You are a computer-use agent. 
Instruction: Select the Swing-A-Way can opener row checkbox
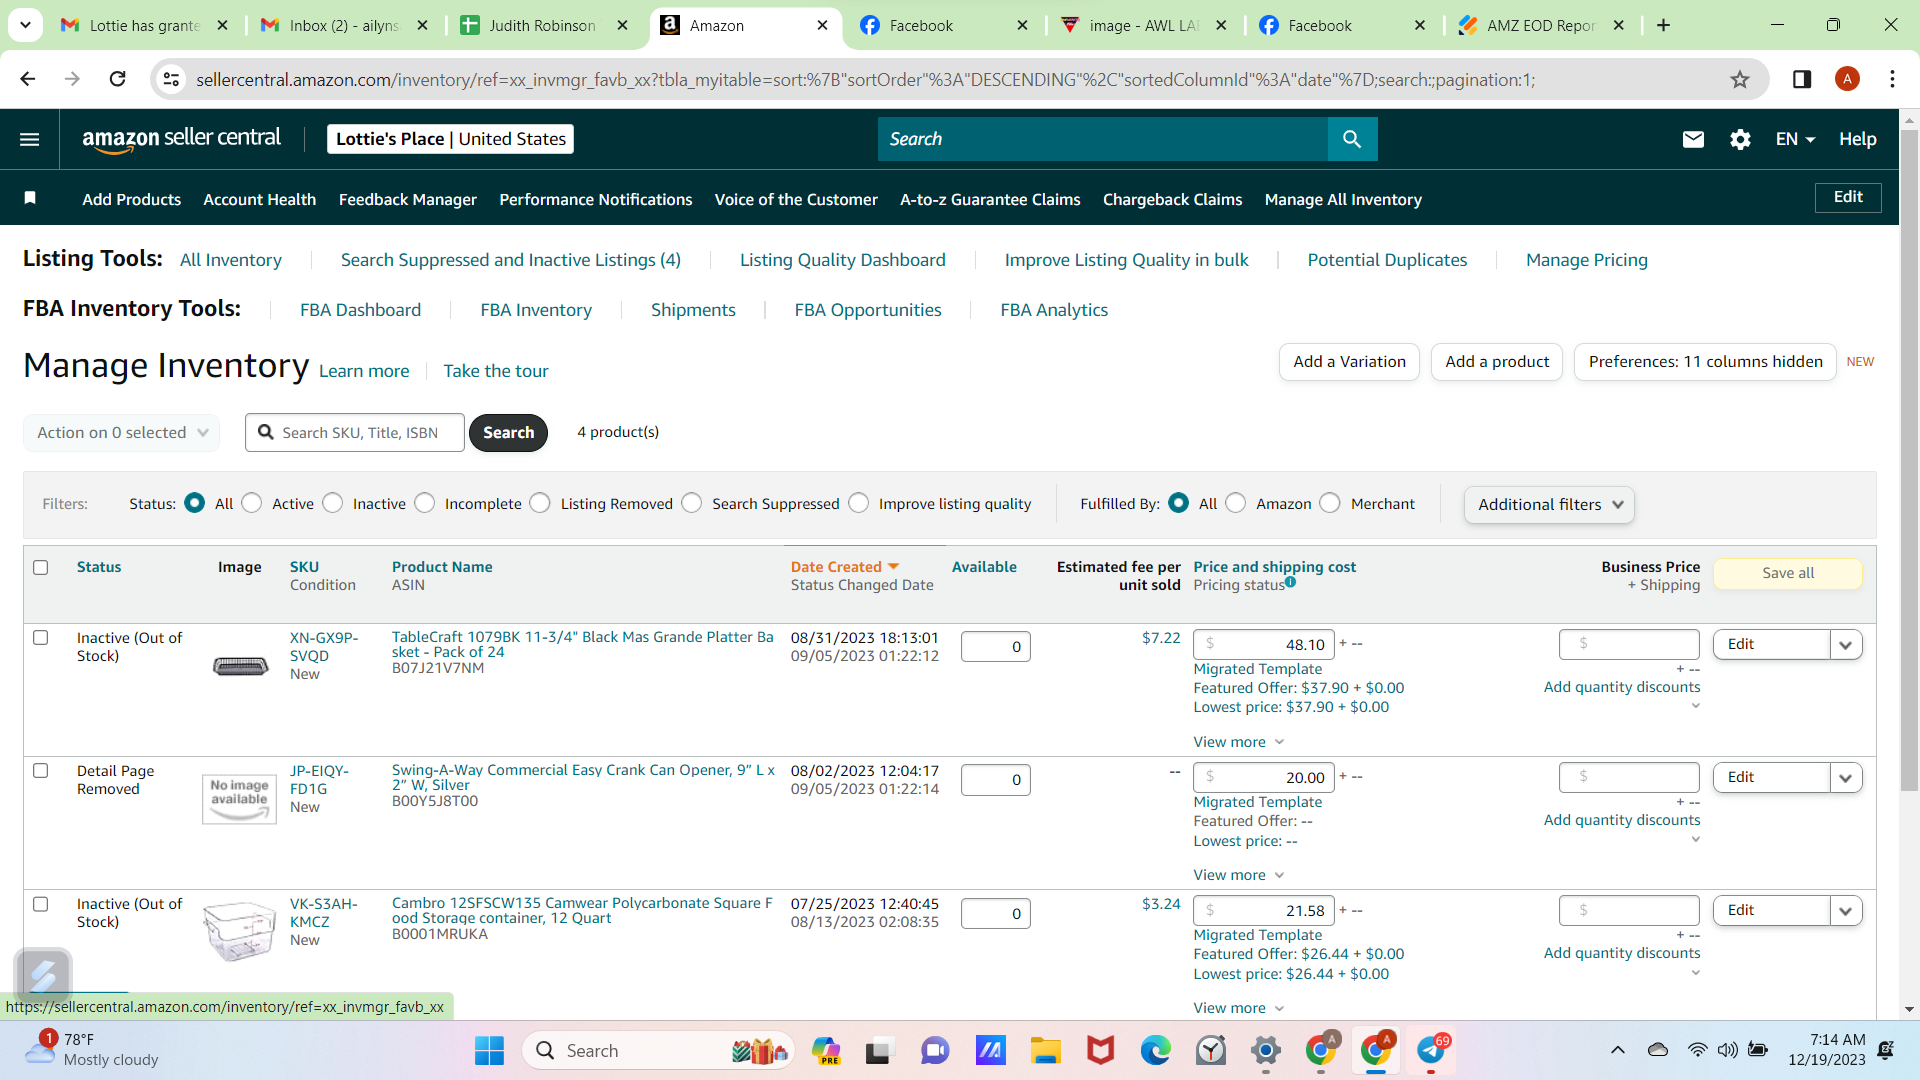click(41, 770)
